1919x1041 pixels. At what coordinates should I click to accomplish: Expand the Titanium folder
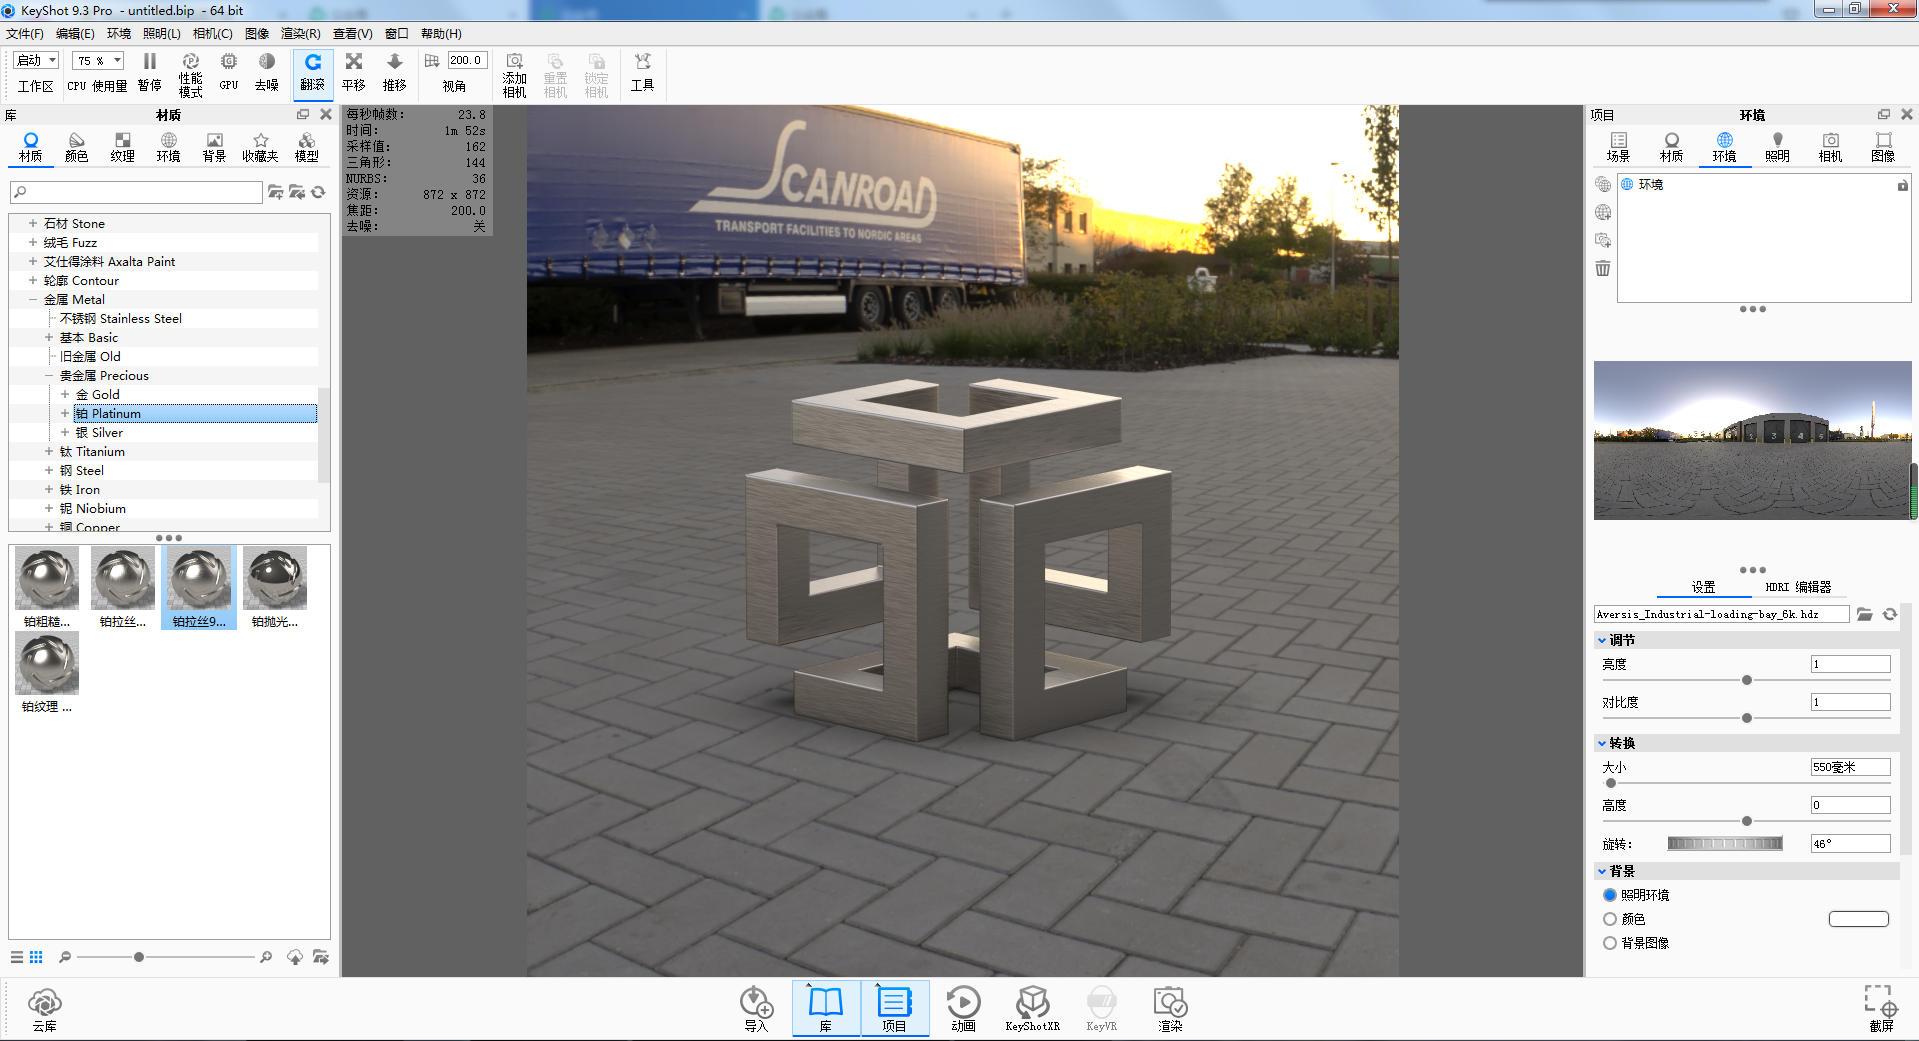click(x=49, y=451)
